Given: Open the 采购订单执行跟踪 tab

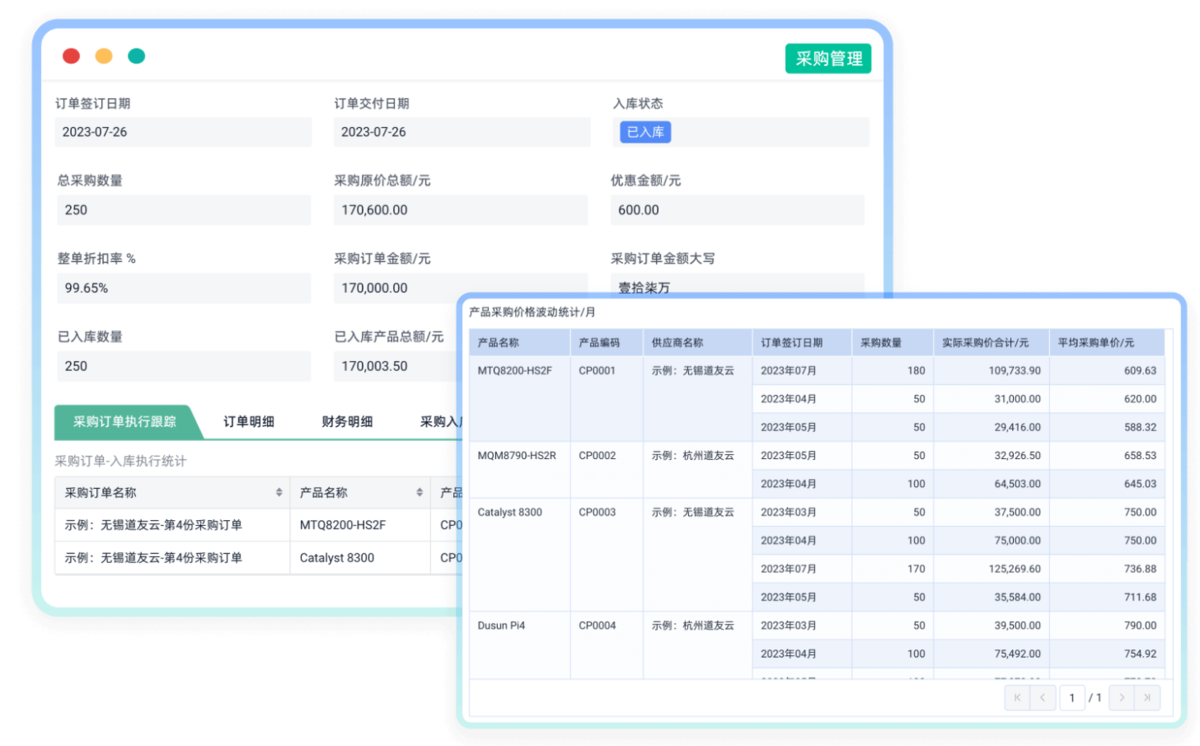Looking at the screenshot, I should coord(125,422).
